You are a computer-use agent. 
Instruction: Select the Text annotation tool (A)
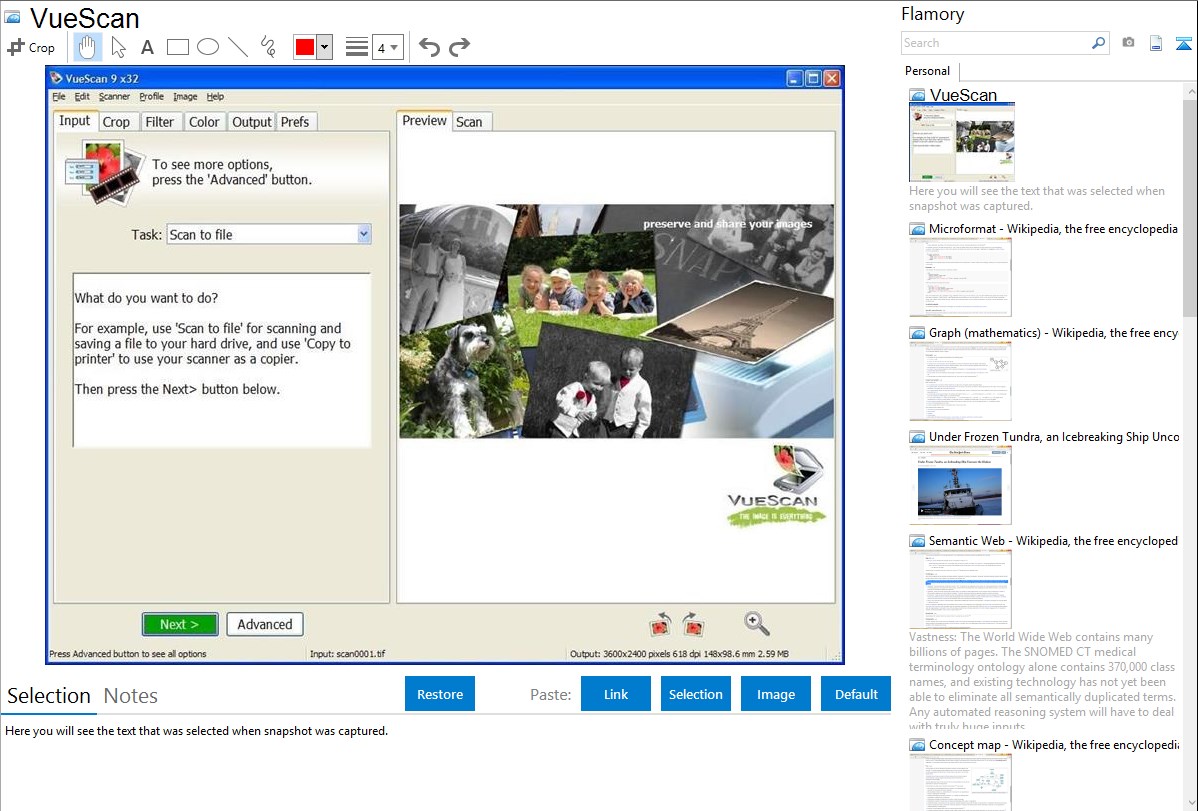click(147, 47)
